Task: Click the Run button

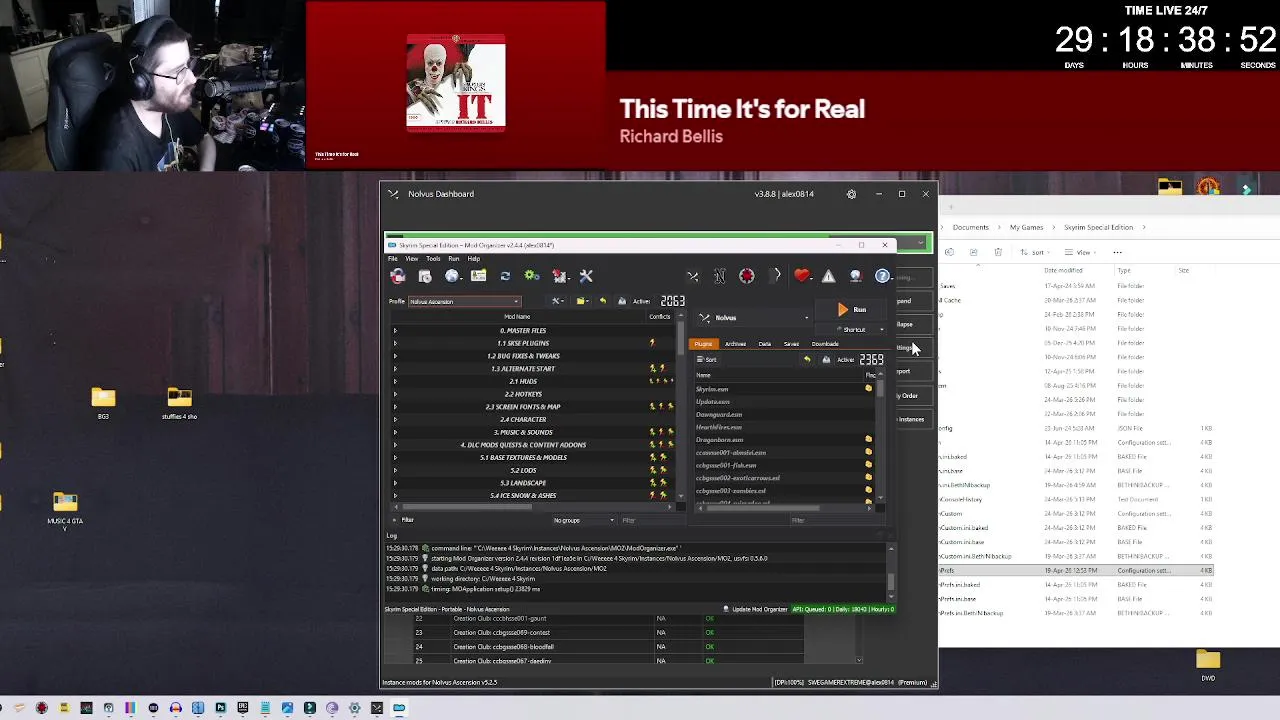Action: [853, 310]
